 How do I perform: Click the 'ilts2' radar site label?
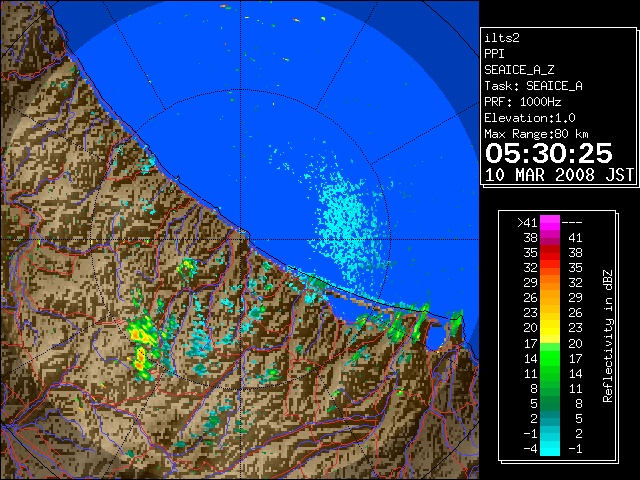502,38
